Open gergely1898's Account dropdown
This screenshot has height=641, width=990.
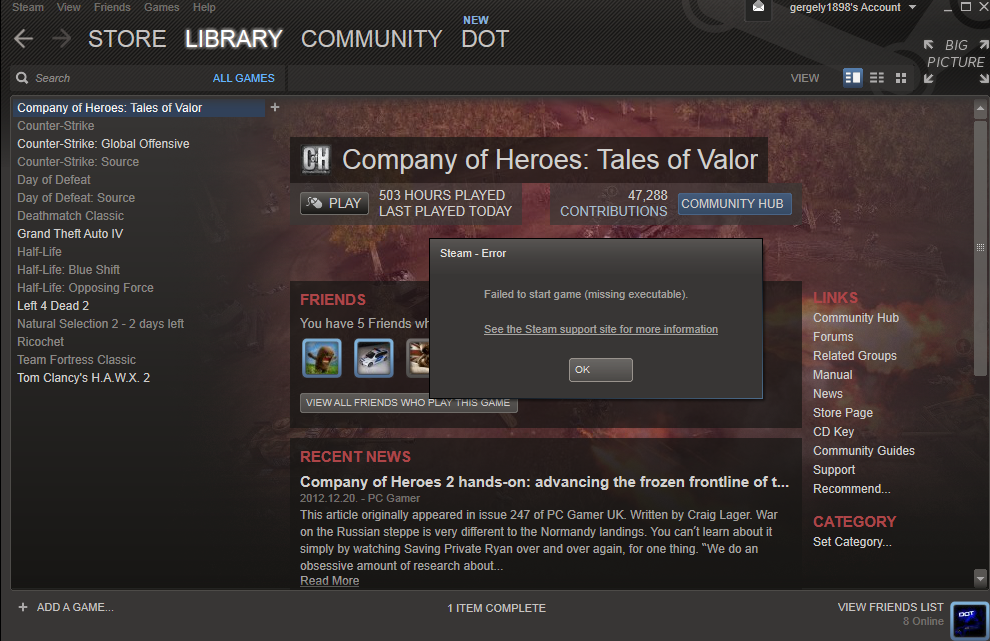[x=852, y=8]
